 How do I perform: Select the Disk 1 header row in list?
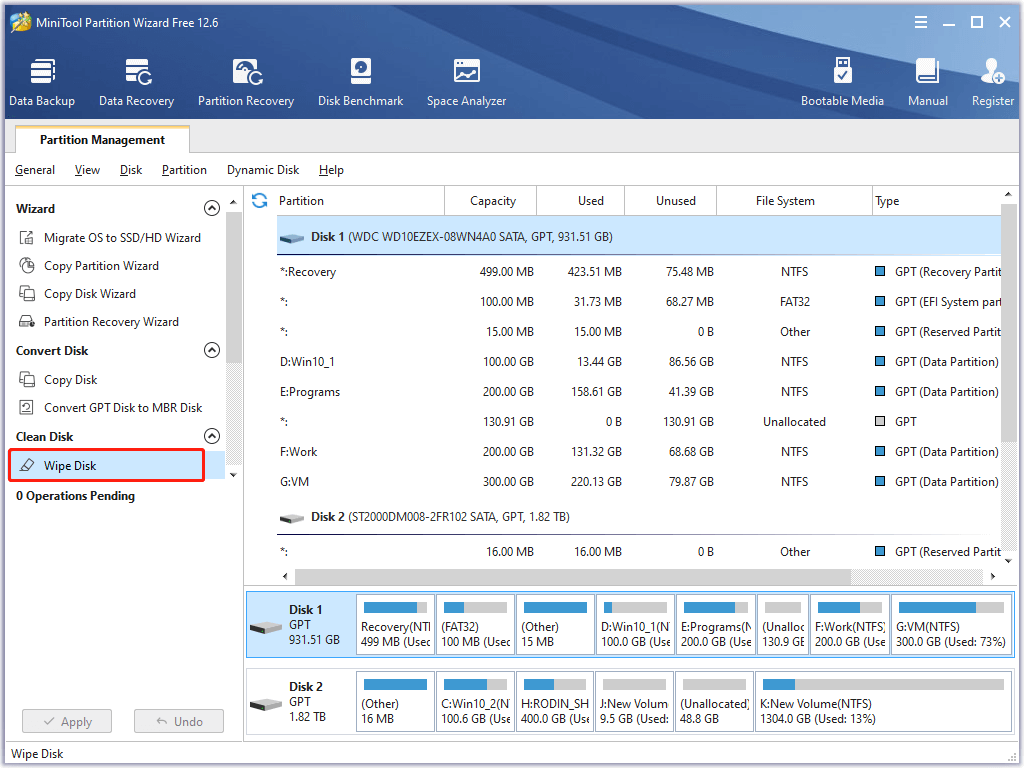pyautogui.click(x=639, y=236)
